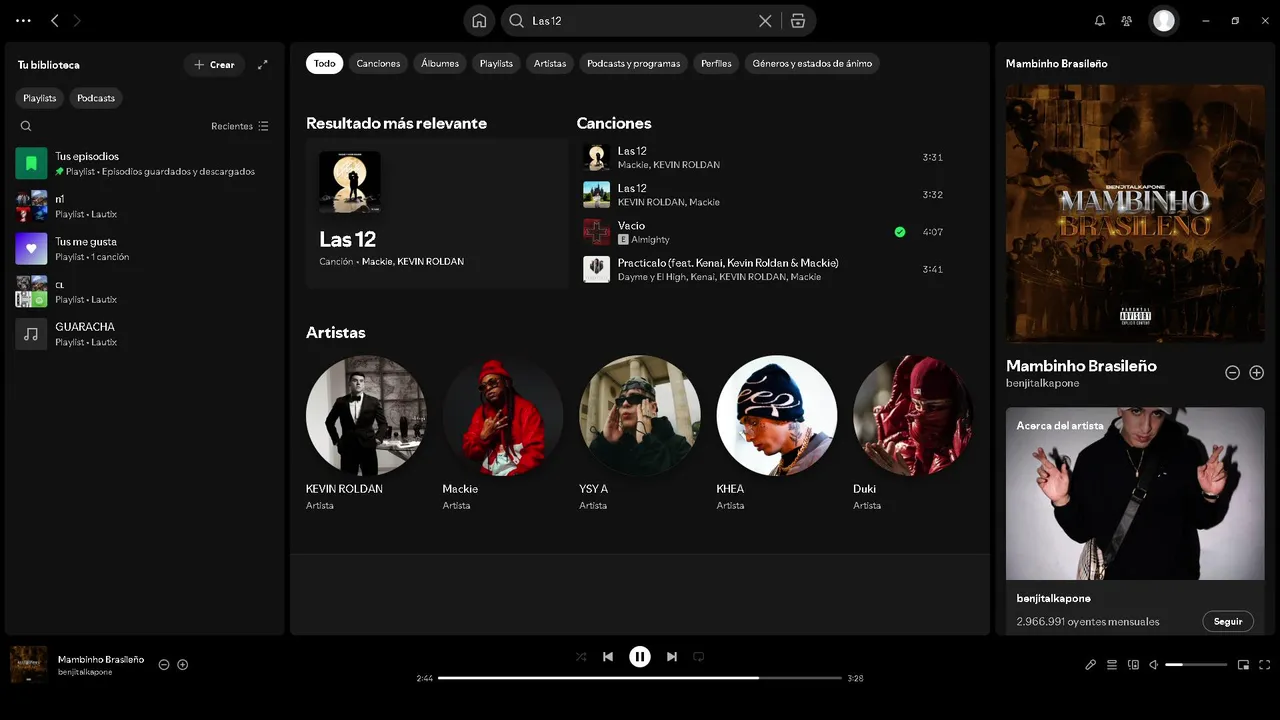Screen dimensions: 1280x720
Task: Open the Mackie artist card
Action: click(x=503, y=434)
